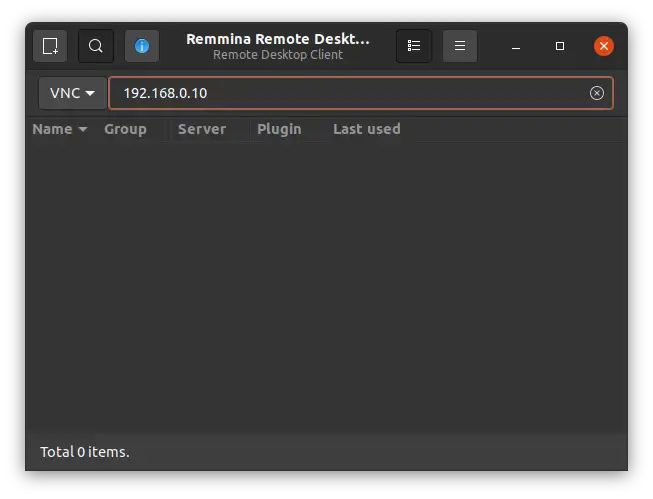Click the Remmina Remote Desktop title text
Viewport: 653px width, 499px height.
[x=278, y=39]
